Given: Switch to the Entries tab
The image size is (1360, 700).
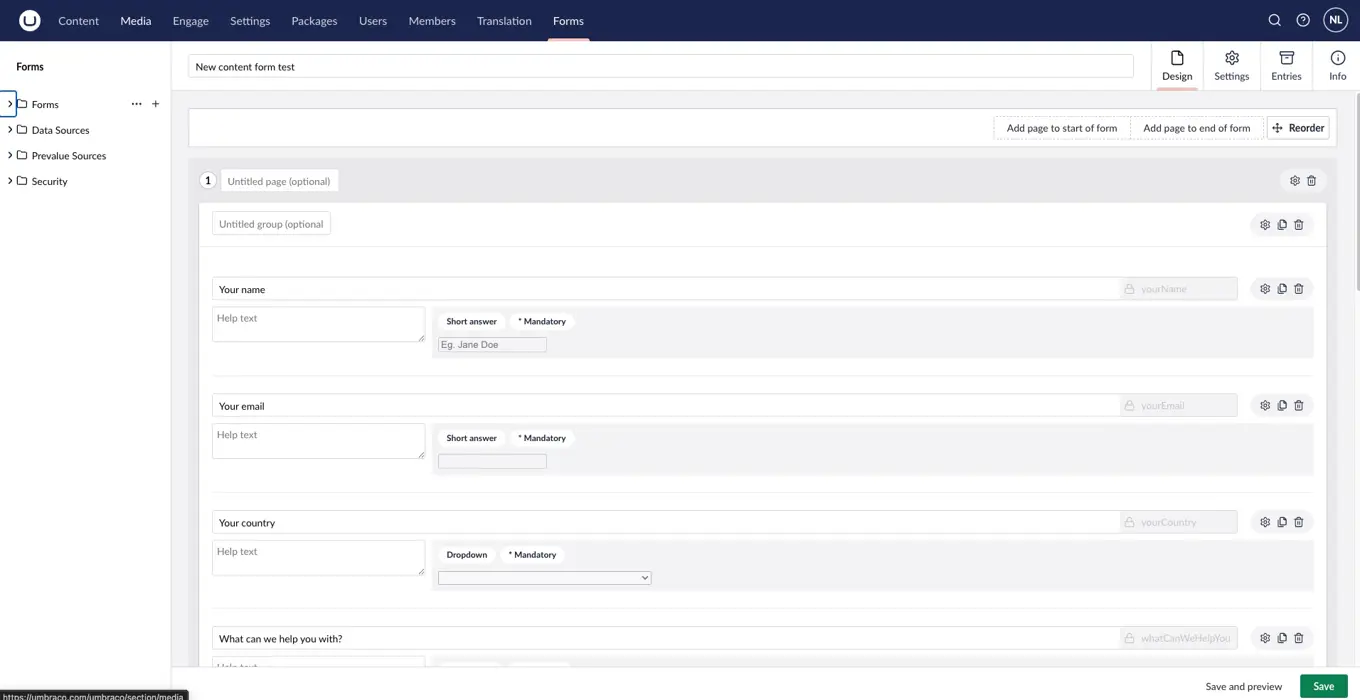Looking at the screenshot, I should (1286, 63).
